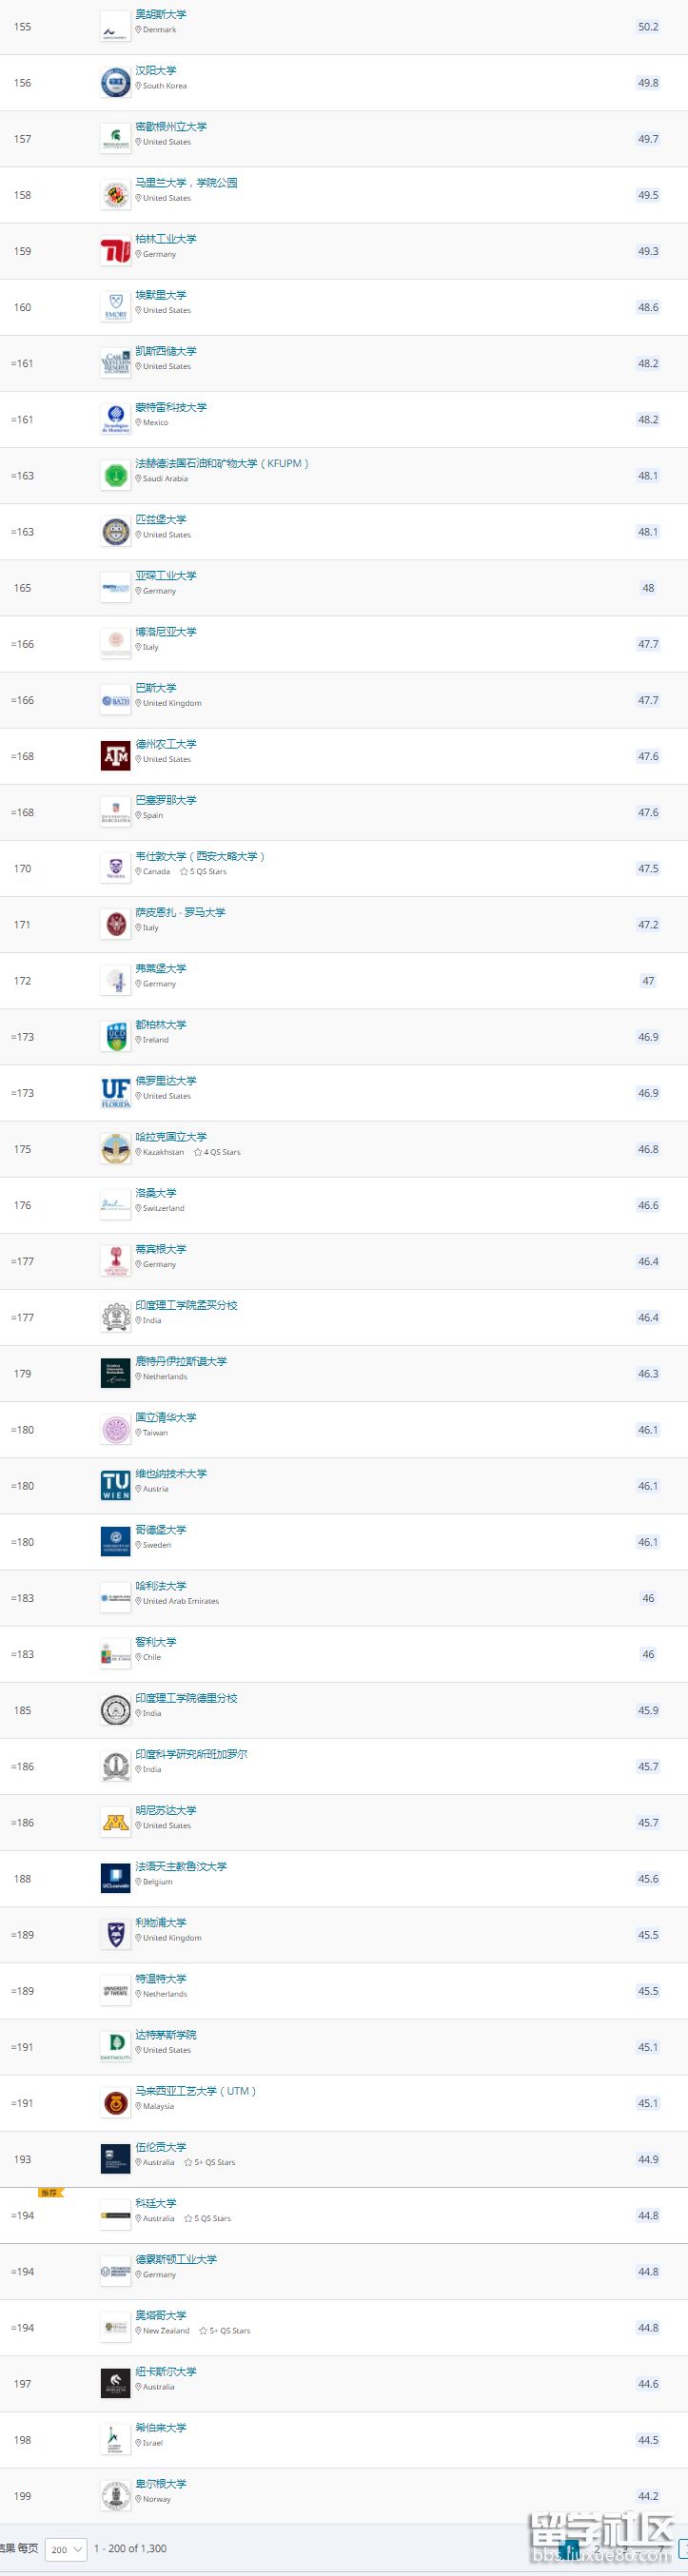Open the 汉阳大学 university link
This screenshot has width=688, height=2576.
coord(156,71)
